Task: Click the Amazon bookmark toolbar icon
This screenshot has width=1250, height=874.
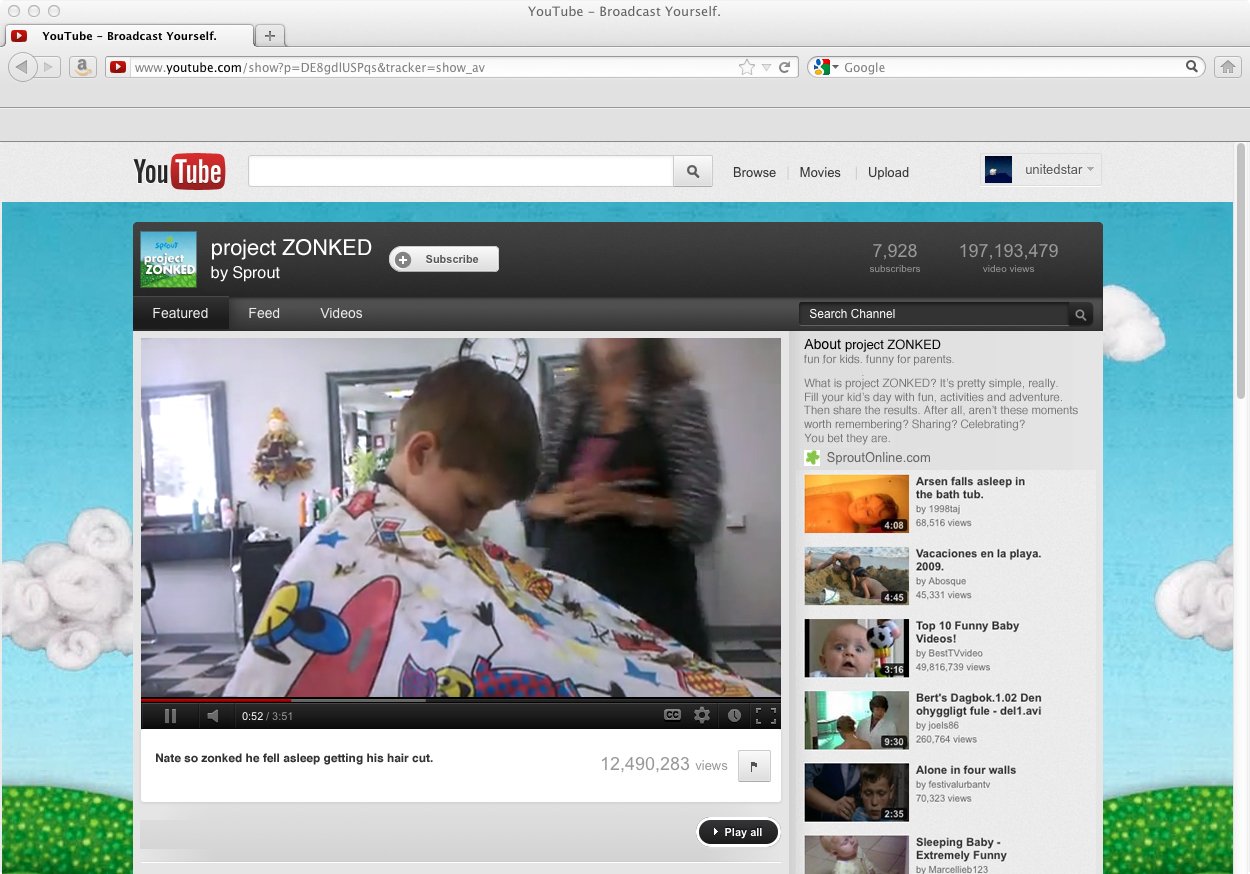Action: click(83, 67)
